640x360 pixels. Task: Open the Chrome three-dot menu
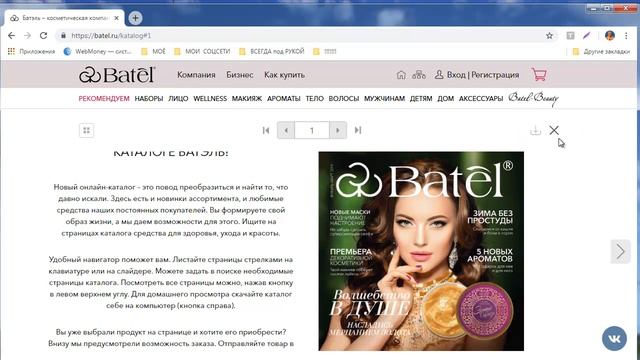(626, 36)
